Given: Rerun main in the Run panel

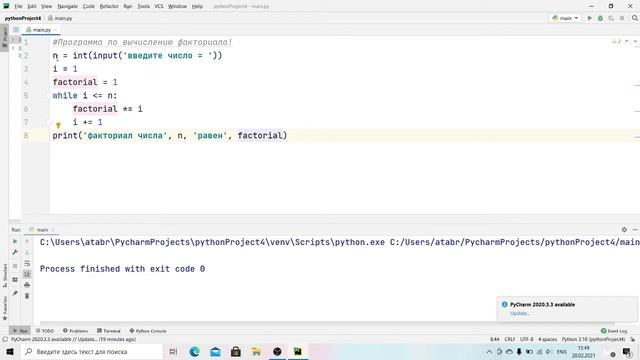Looking at the screenshot, I should (15, 241).
